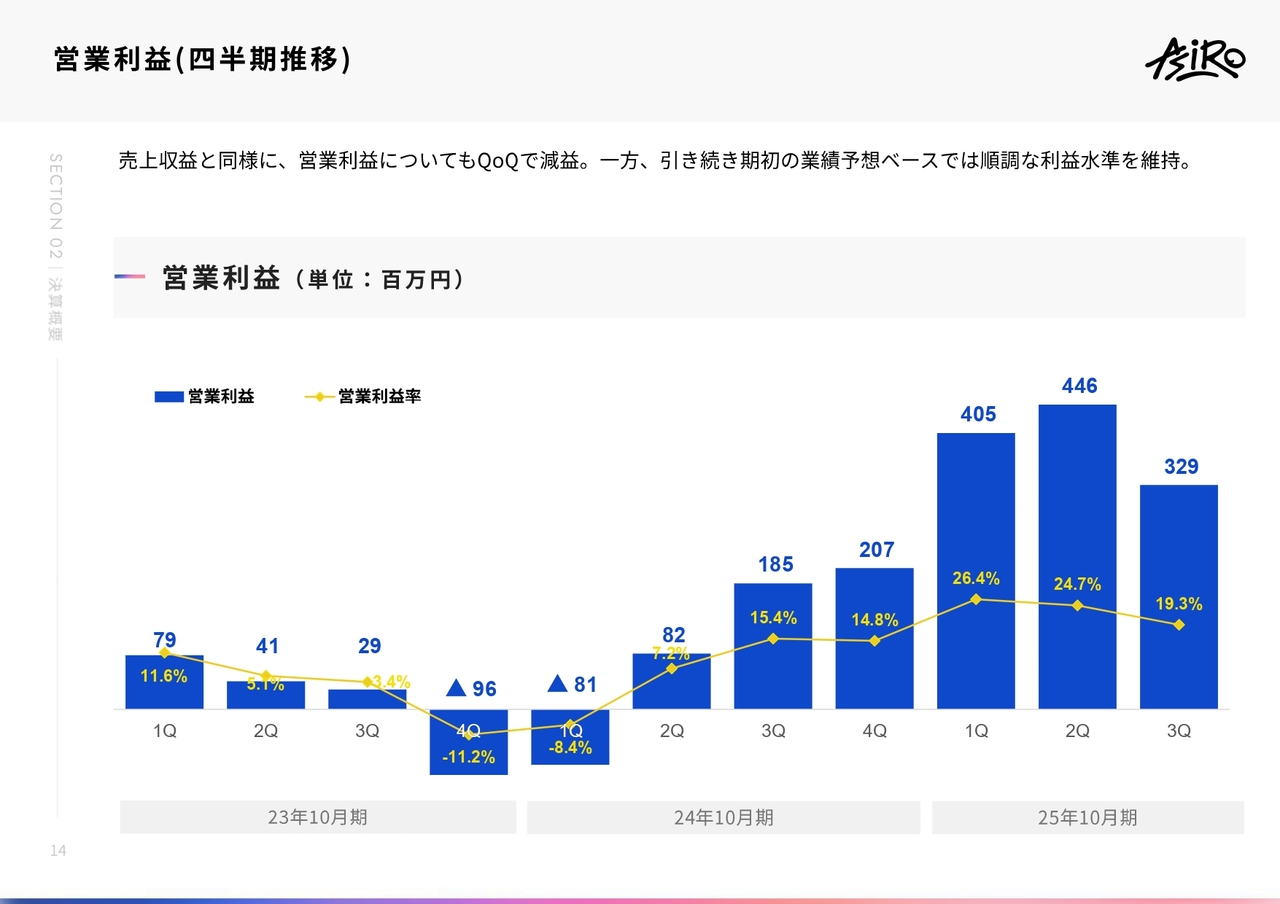Click the yellow diamond below the 26.4% label
This screenshot has width=1280, height=904.
coord(976,599)
